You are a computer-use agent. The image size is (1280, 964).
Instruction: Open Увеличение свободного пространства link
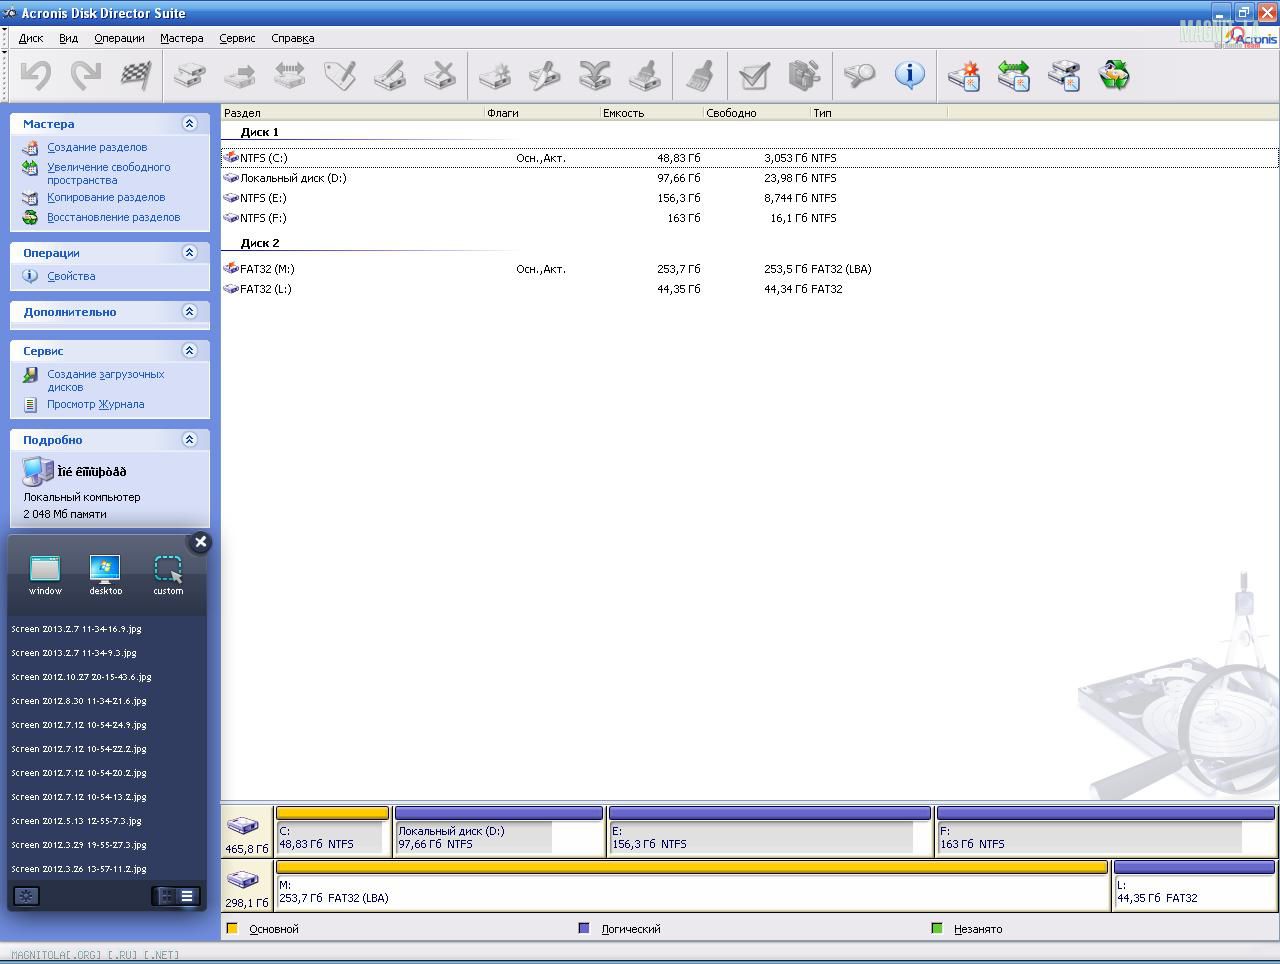click(x=108, y=174)
